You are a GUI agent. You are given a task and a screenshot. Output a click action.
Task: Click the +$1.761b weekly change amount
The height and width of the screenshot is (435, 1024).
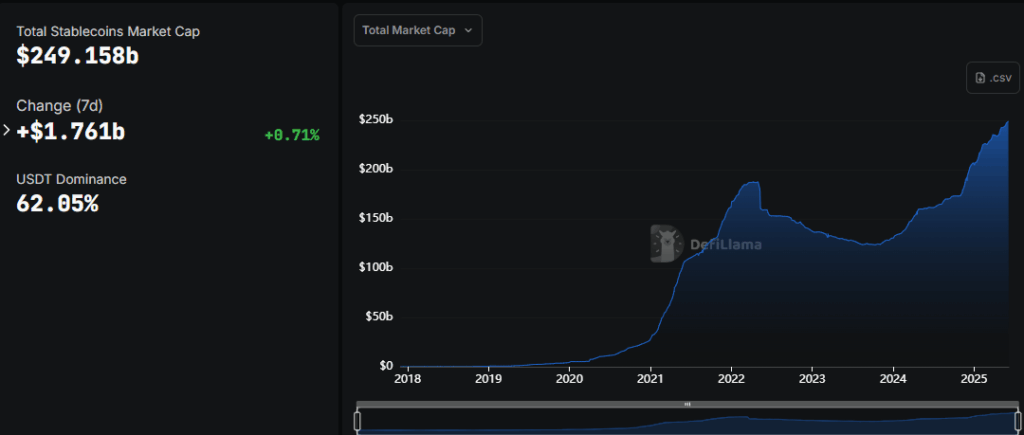click(x=70, y=130)
